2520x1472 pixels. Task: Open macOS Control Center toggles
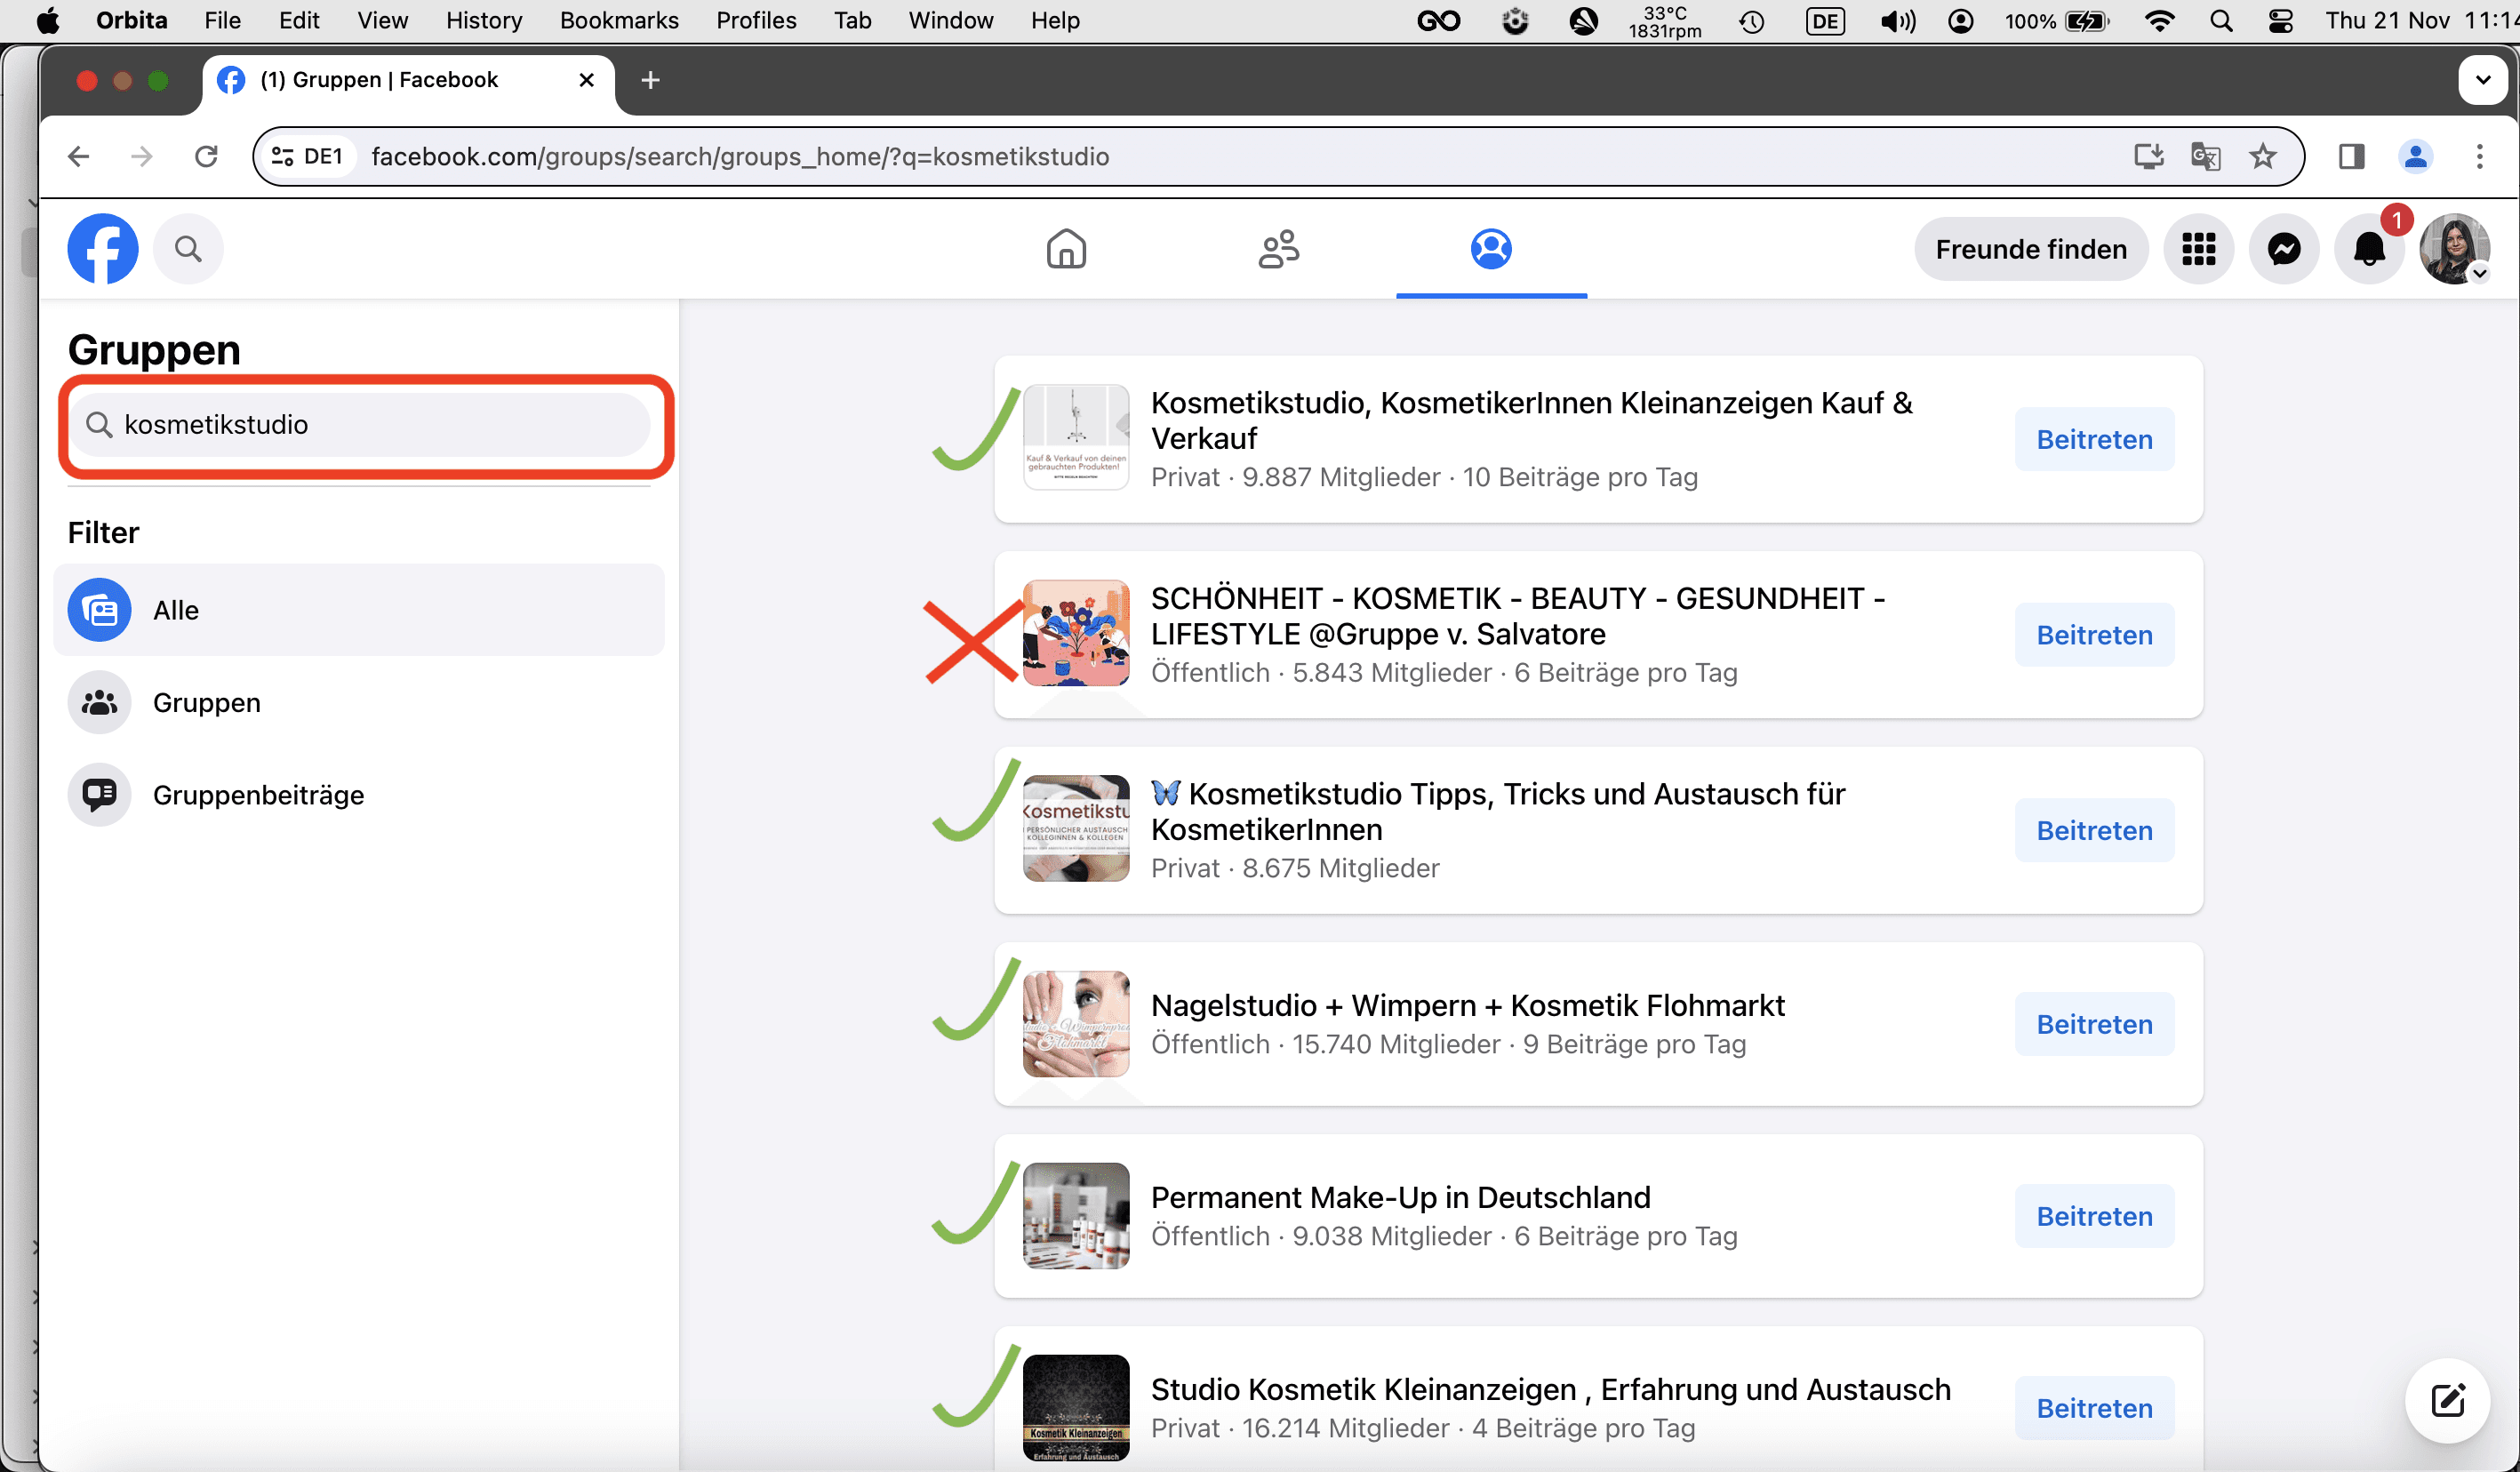coord(2281,21)
